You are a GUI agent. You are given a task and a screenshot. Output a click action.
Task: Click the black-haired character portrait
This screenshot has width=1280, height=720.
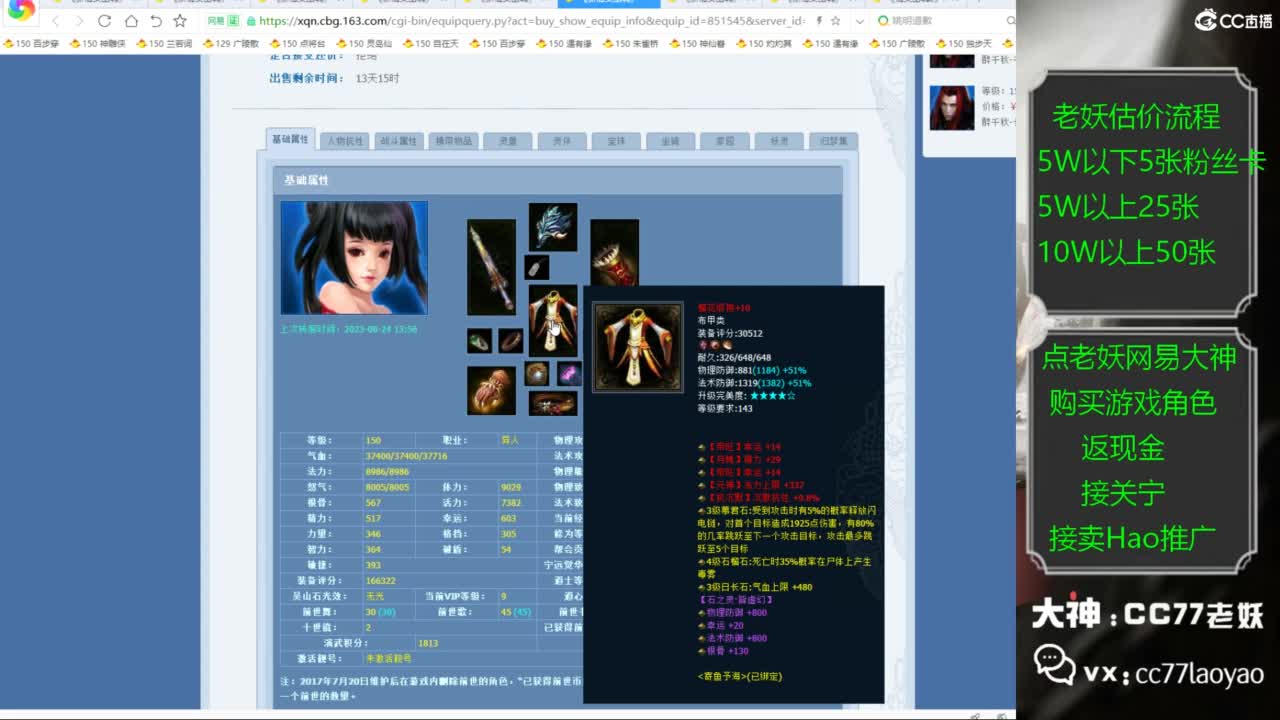click(x=354, y=258)
